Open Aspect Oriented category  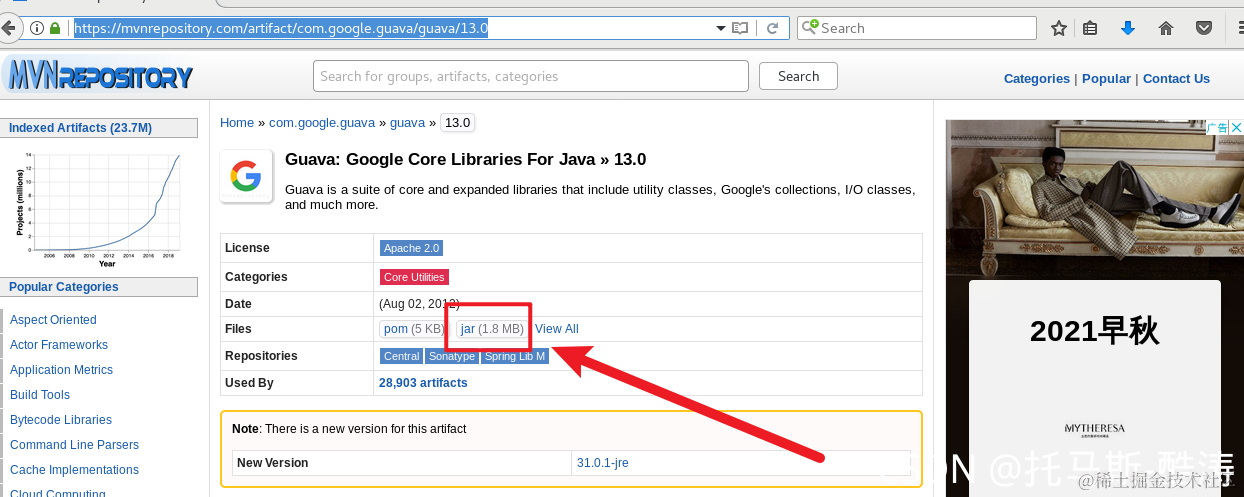[x=53, y=320]
